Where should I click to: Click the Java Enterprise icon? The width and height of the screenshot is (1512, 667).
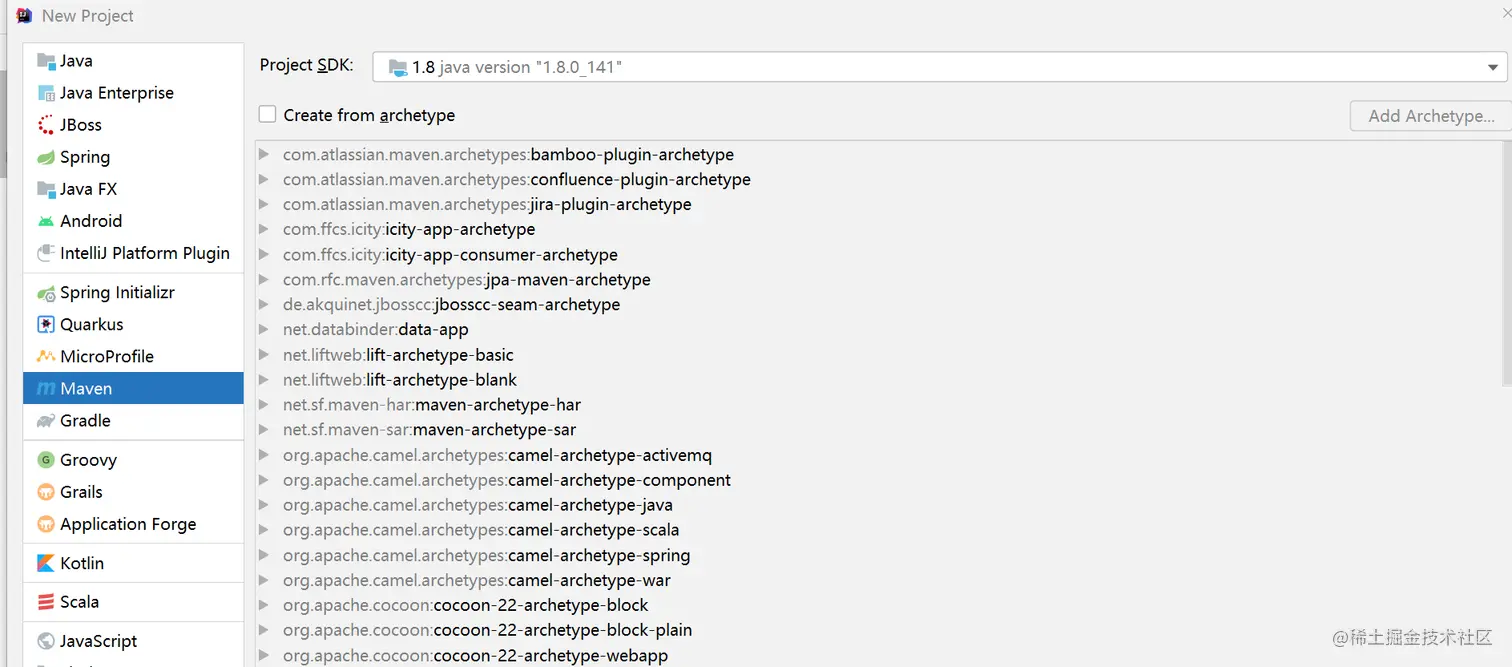[46, 93]
